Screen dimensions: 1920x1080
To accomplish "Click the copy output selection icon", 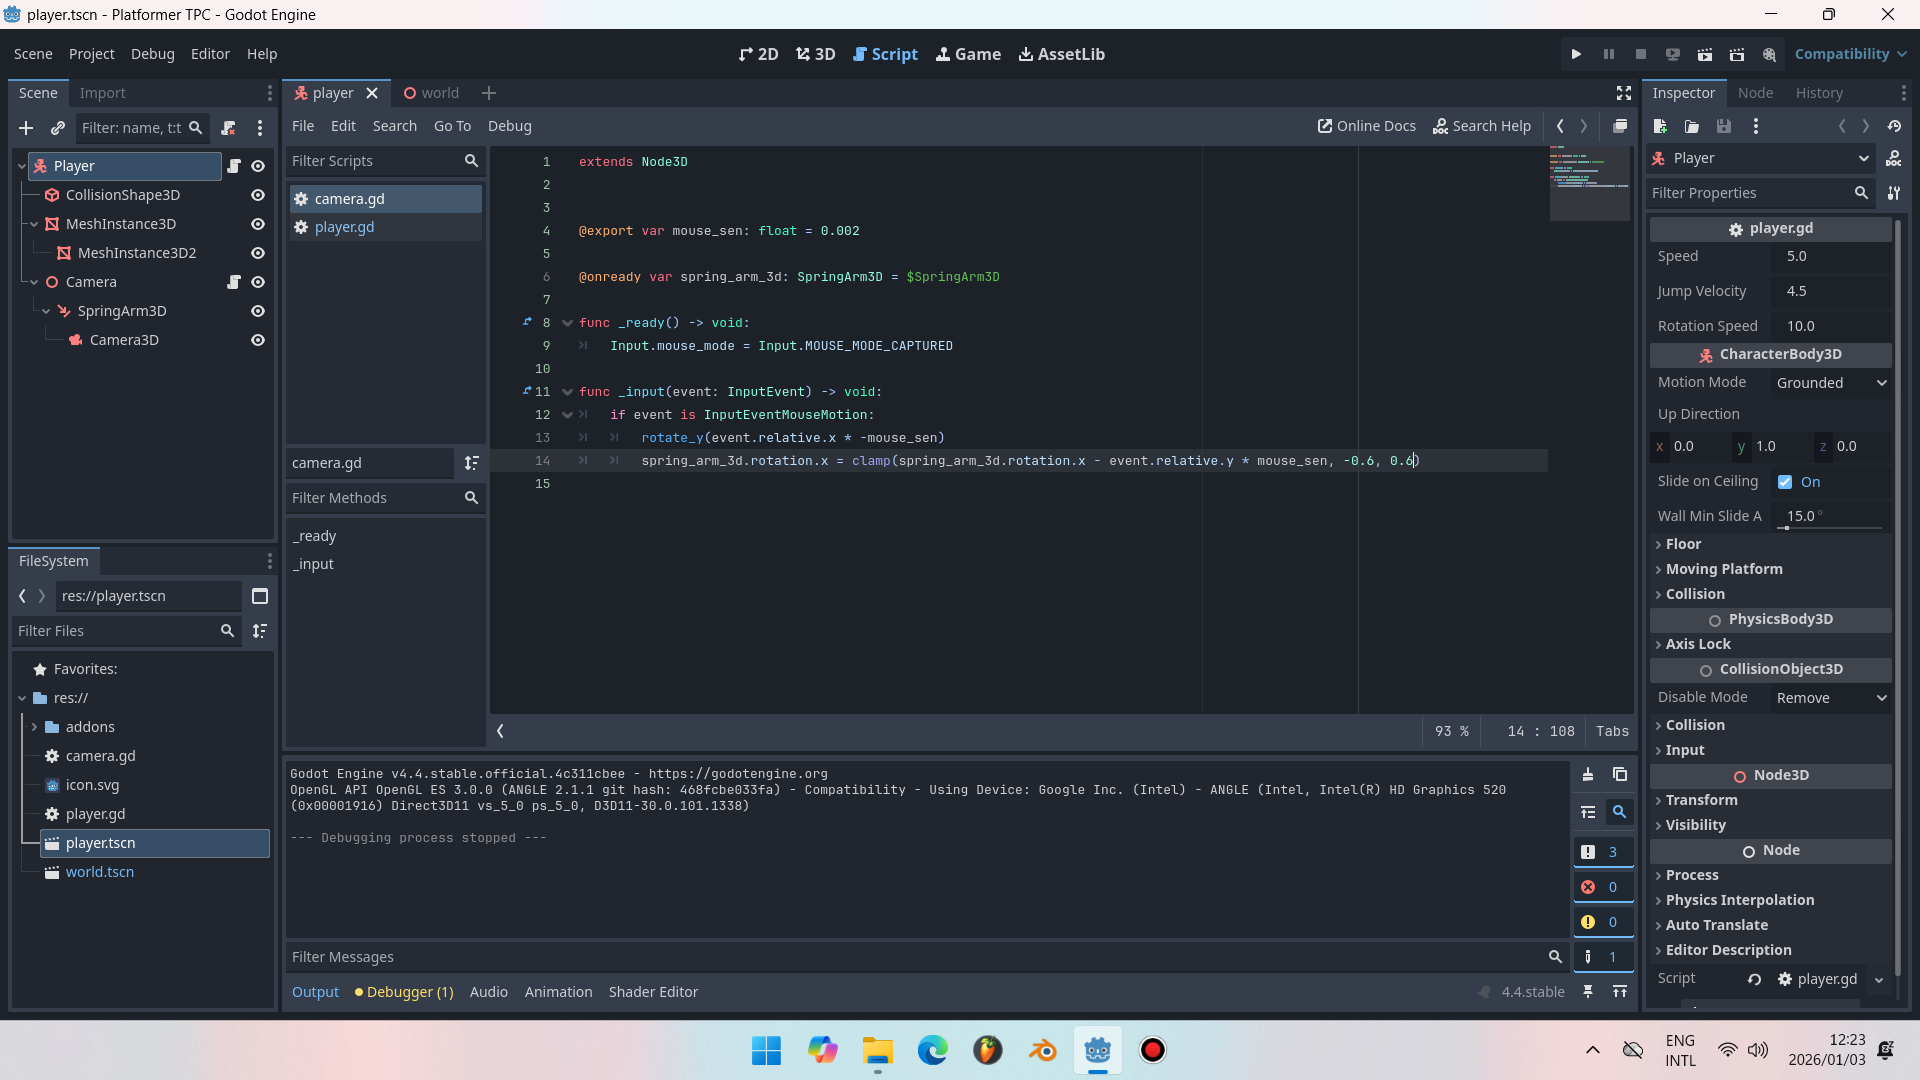I will tap(1620, 775).
